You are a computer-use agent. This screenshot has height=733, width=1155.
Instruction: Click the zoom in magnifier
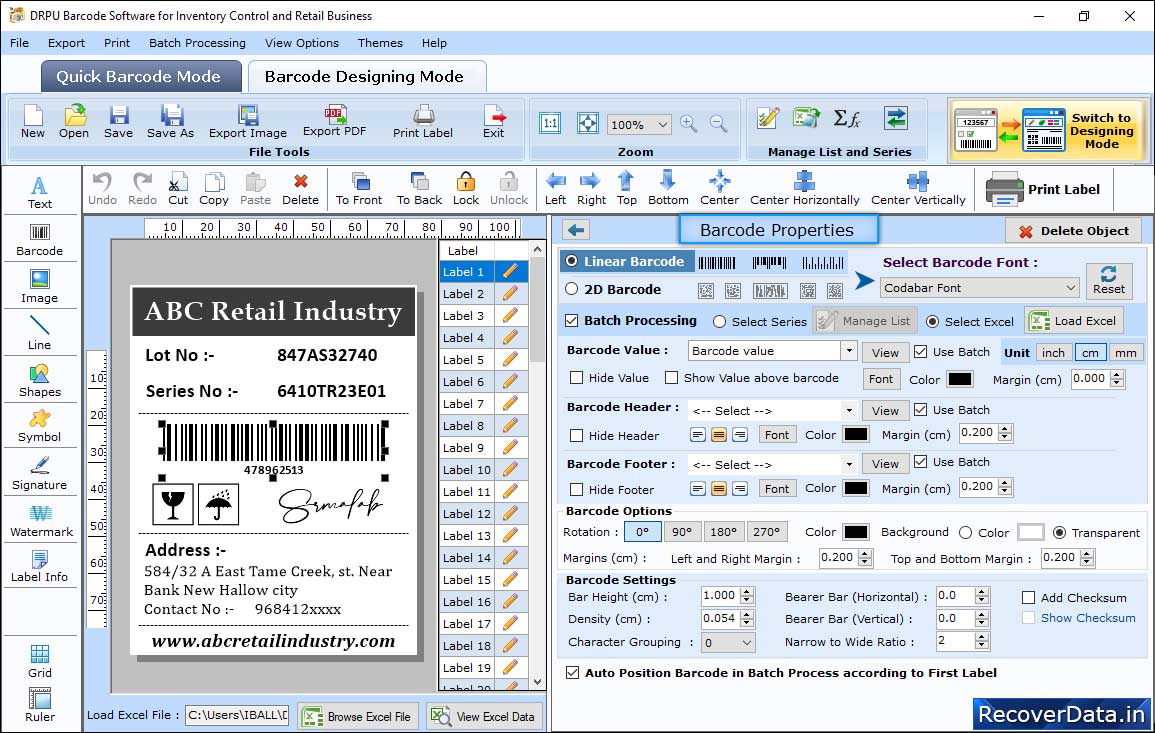[x=689, y=124]
